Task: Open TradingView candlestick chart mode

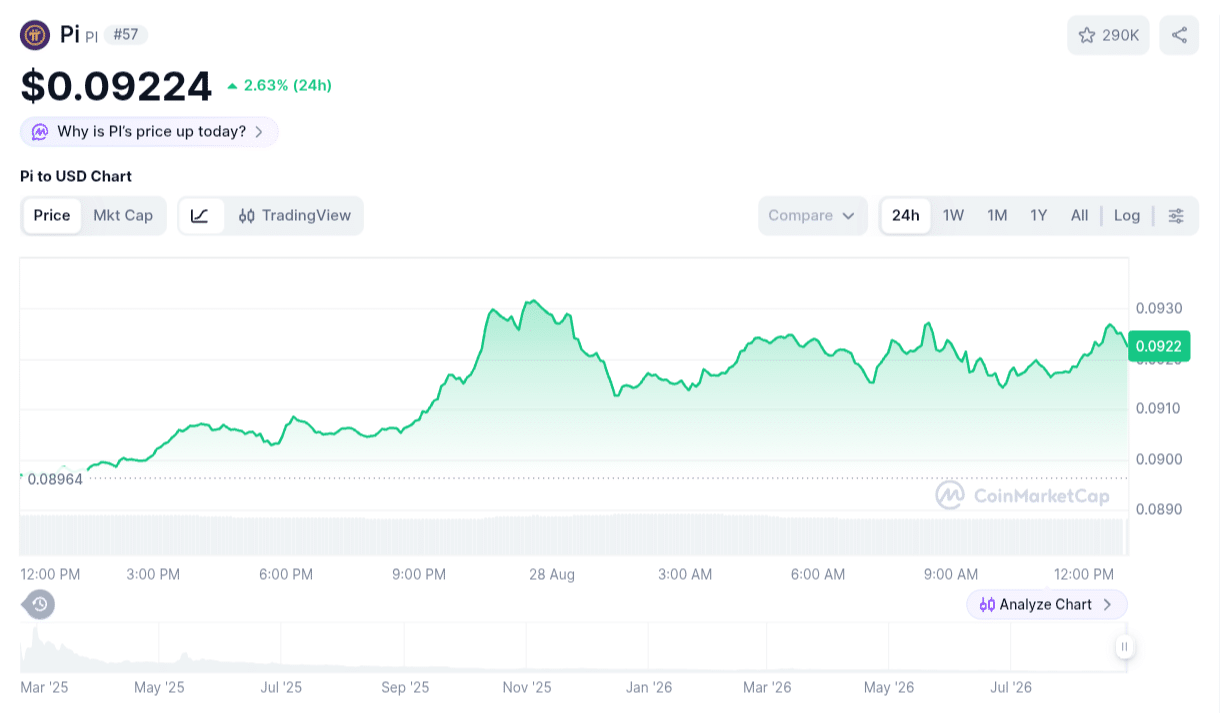Action: click(x=295, y=216)
